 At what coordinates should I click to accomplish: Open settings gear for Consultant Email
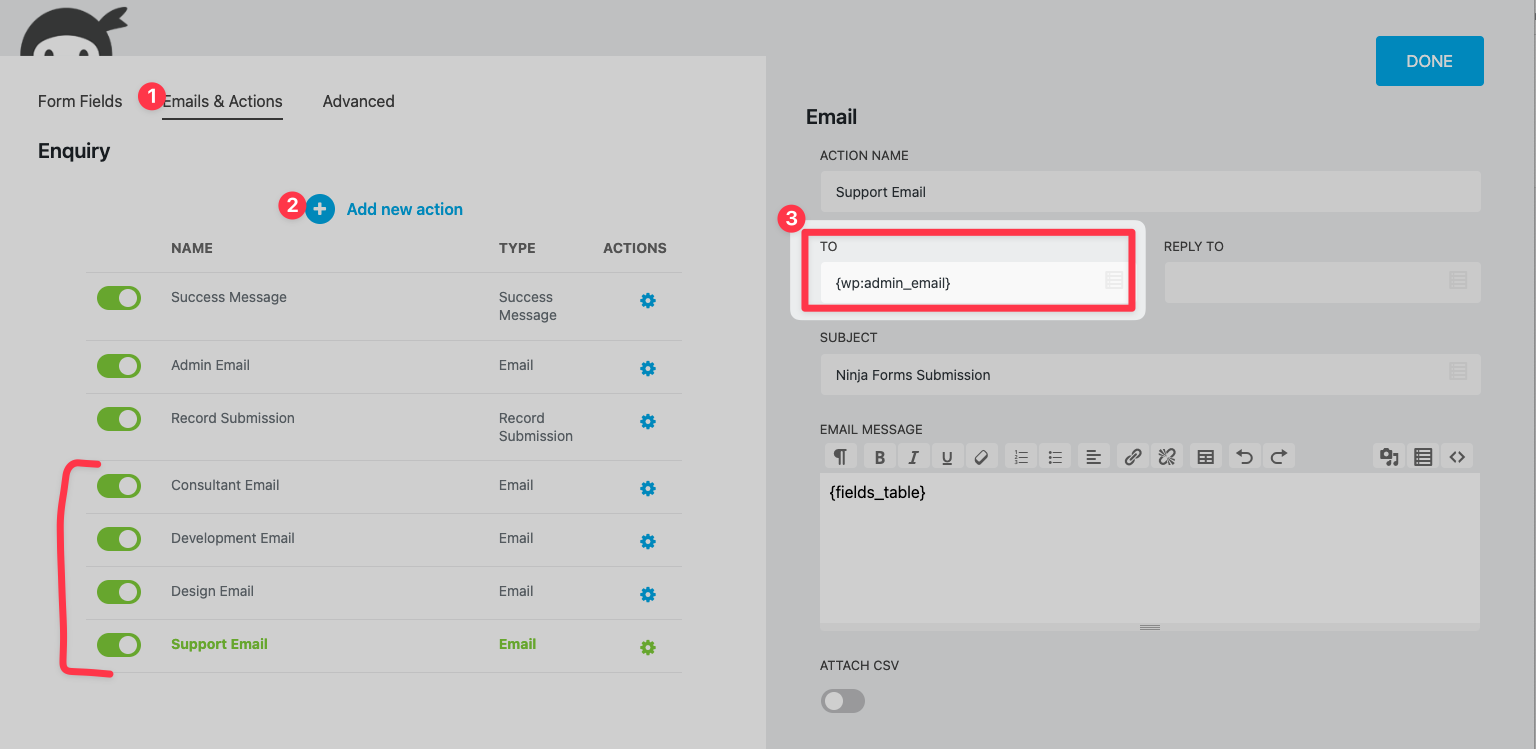tap(647, 488)
